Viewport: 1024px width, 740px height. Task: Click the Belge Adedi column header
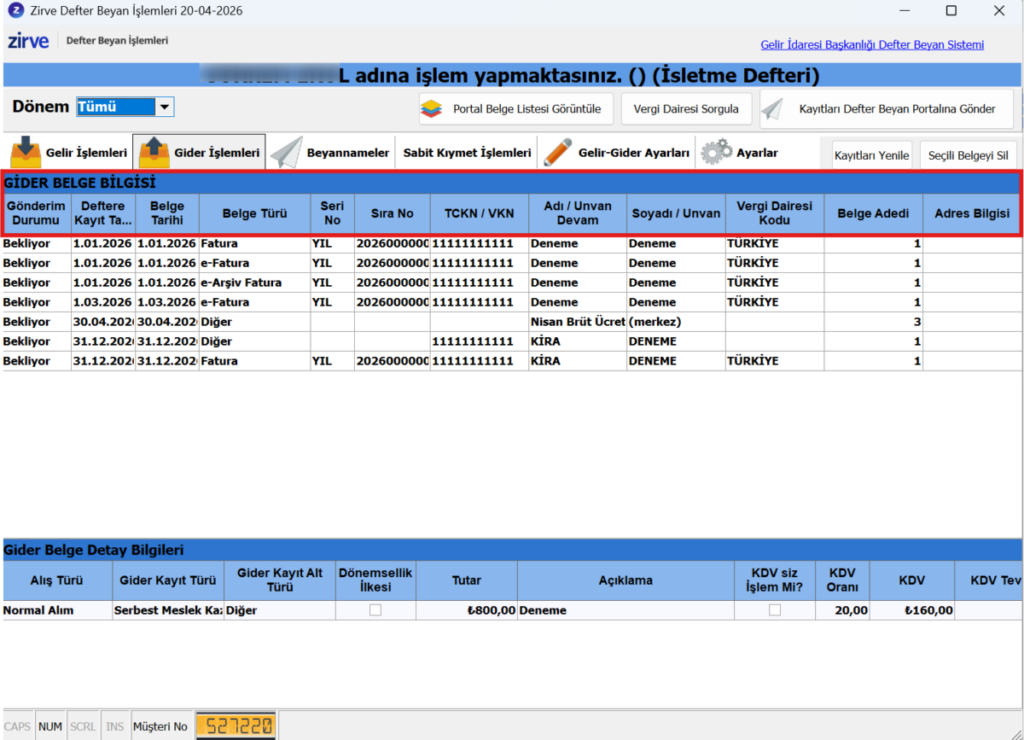(873, 213)
